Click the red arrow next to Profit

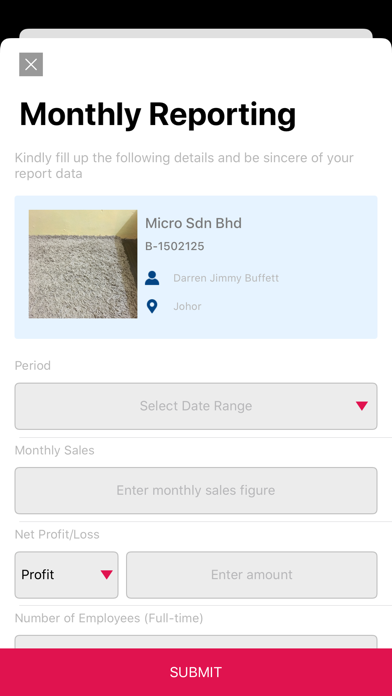[x=107, y=575]
